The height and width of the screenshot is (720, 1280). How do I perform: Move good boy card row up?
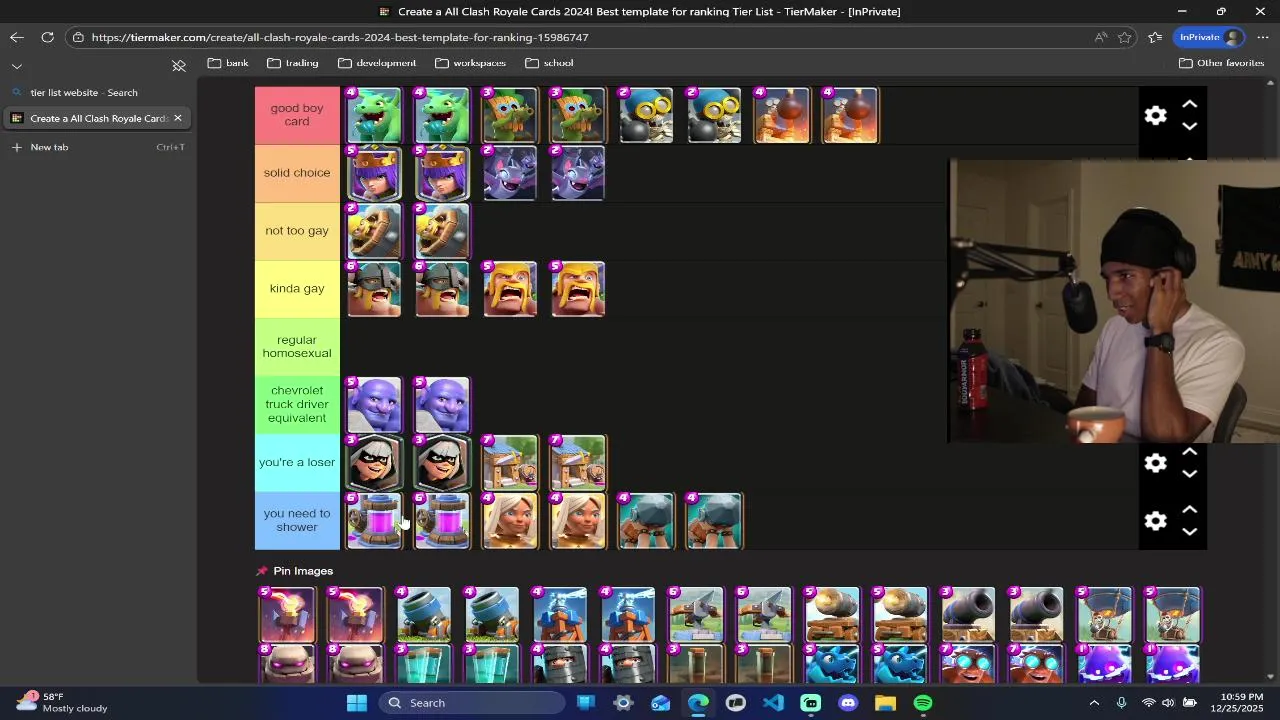tap(1189, 104)
